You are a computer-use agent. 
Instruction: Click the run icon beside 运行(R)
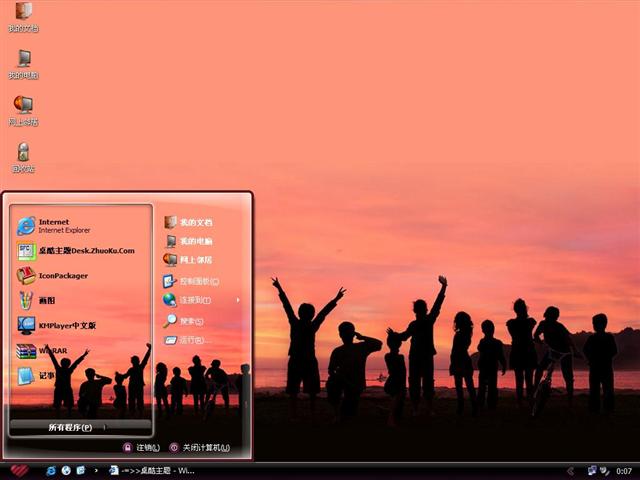coord(170,340)
